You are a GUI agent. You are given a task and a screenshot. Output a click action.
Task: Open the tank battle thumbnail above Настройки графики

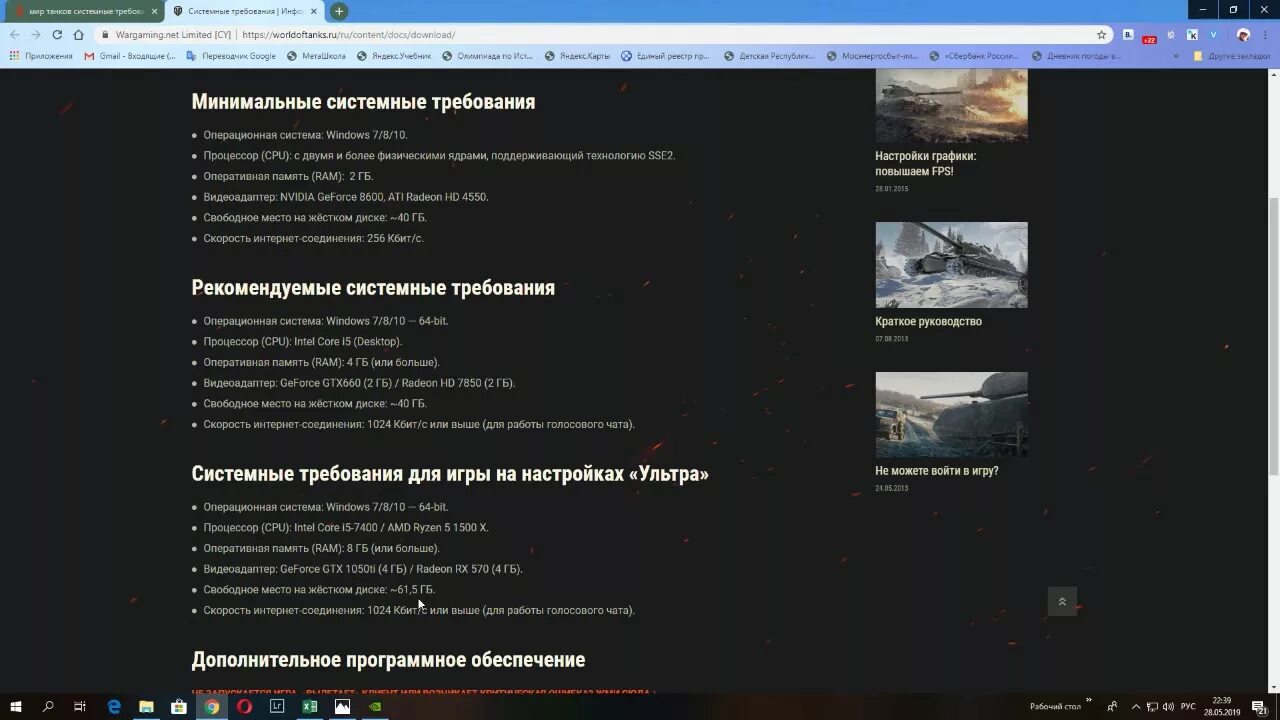951,106
